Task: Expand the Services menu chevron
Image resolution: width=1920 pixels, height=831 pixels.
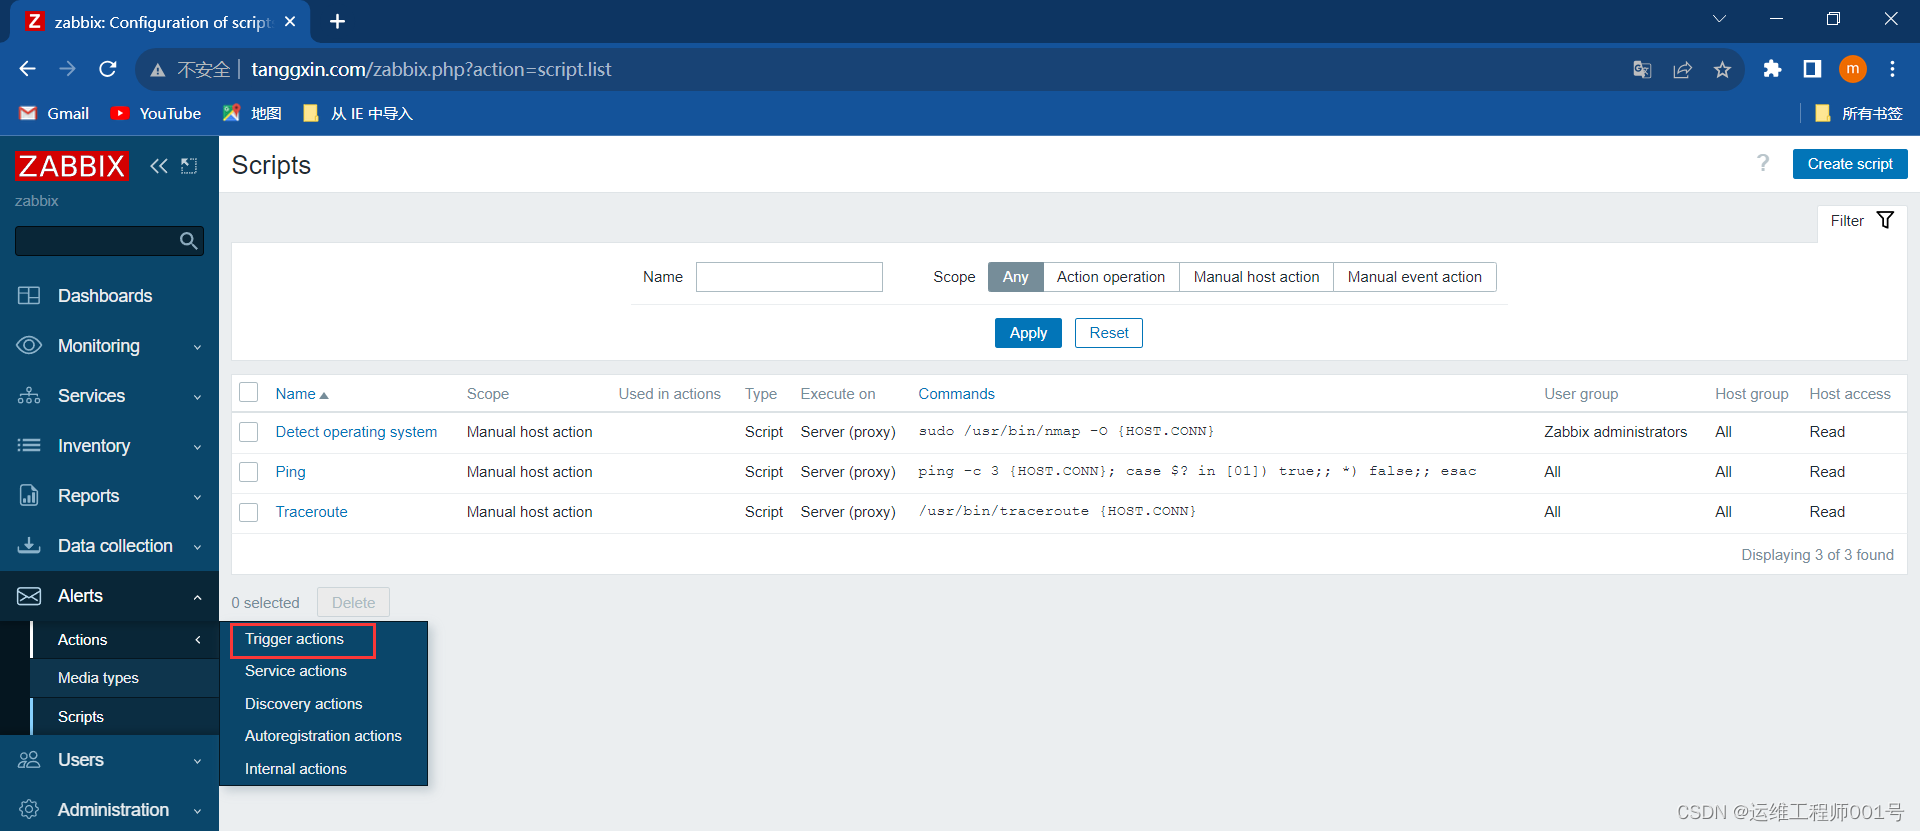Action: click(197, 397)
